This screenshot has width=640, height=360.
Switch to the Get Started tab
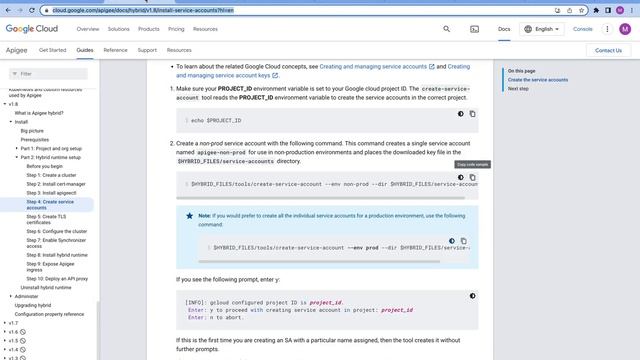(52, 50)
